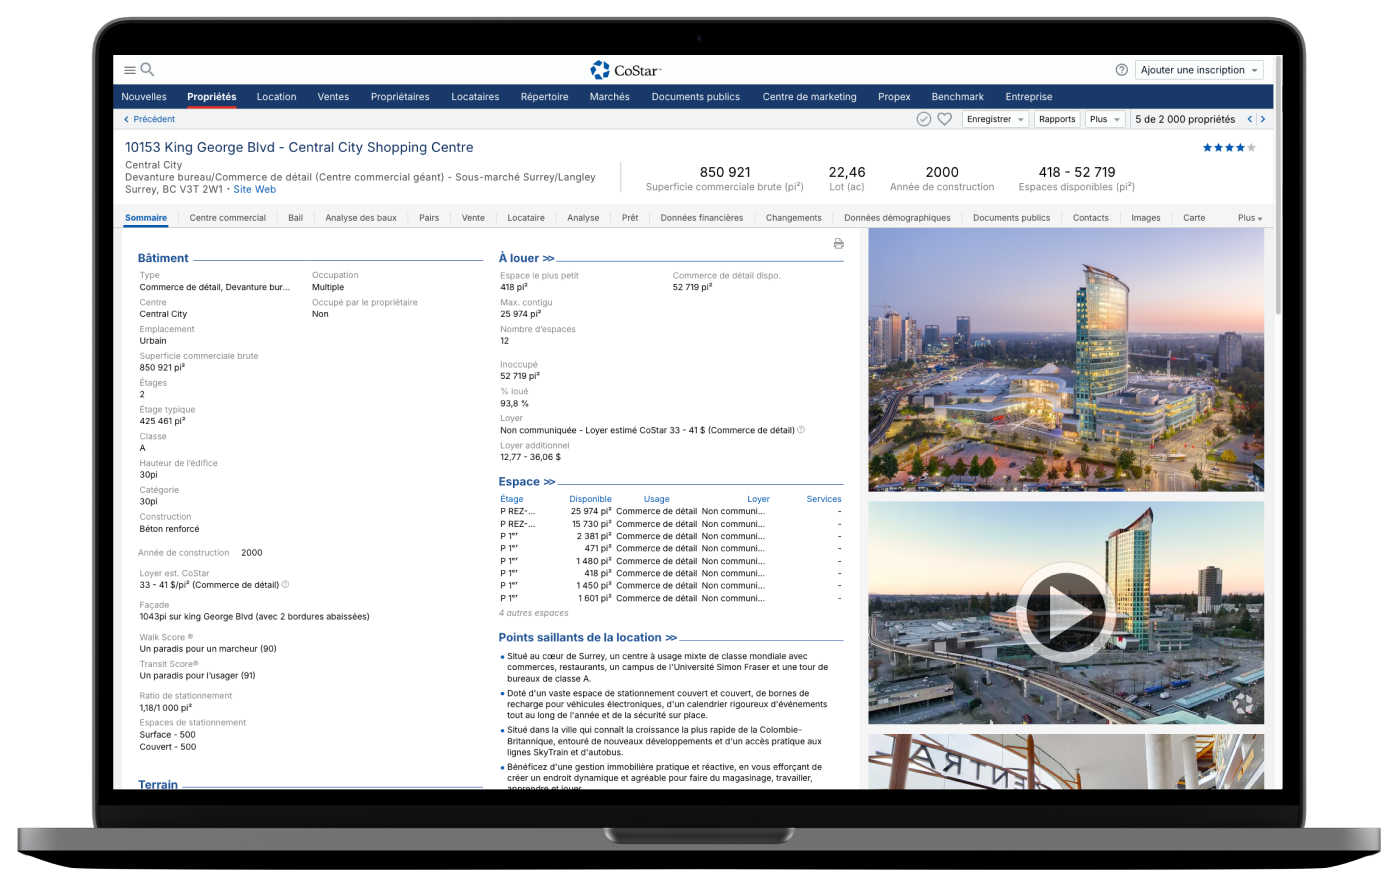Click the heart favorite icon
This screenshot has width=1400, height=894.
(944, 119)
